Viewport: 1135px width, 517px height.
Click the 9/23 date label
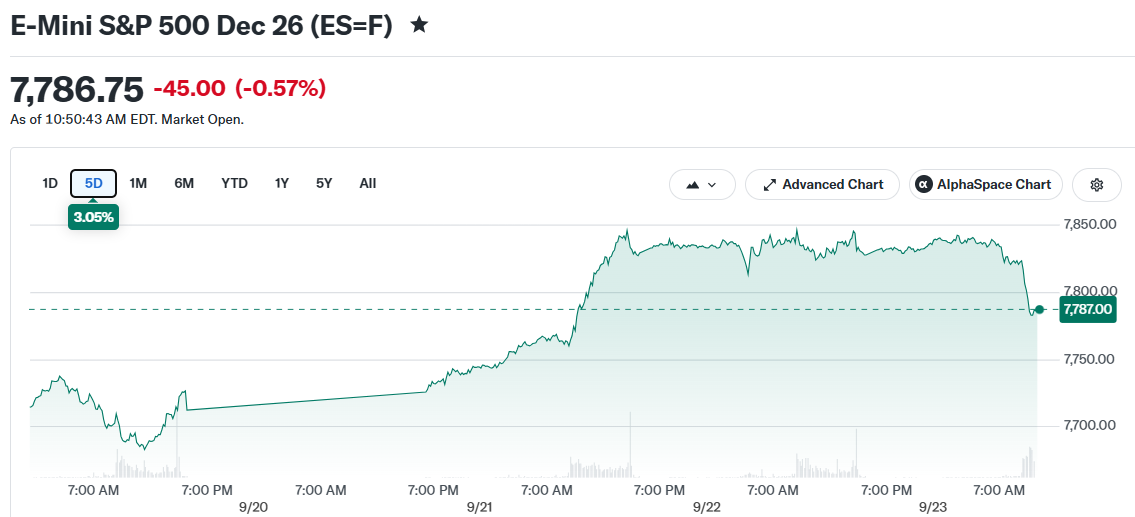(932, 507)
